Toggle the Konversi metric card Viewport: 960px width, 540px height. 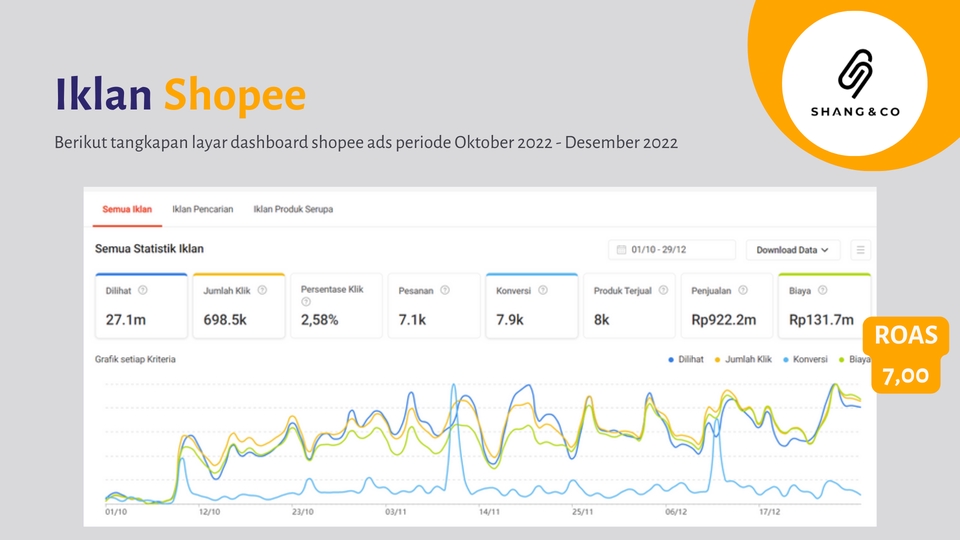[x=531, y=306]
